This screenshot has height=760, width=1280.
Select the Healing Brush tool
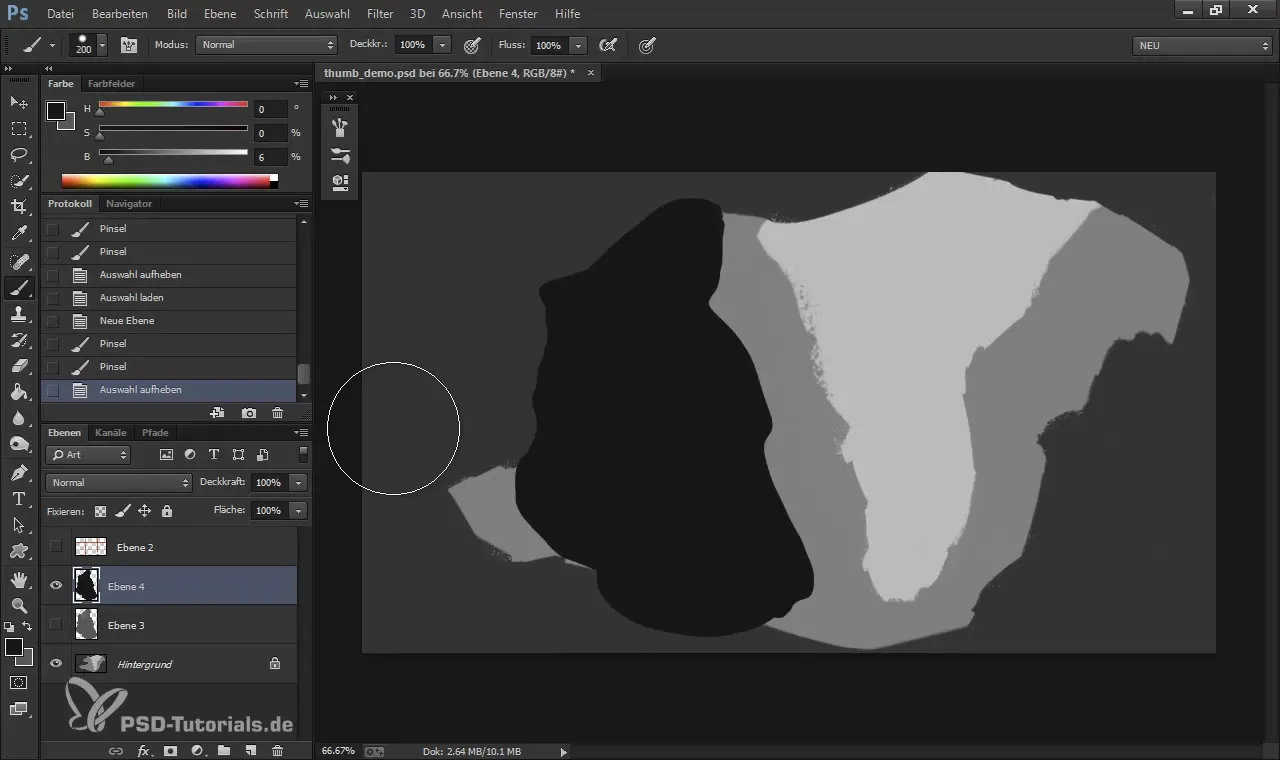tap(19, 261)
